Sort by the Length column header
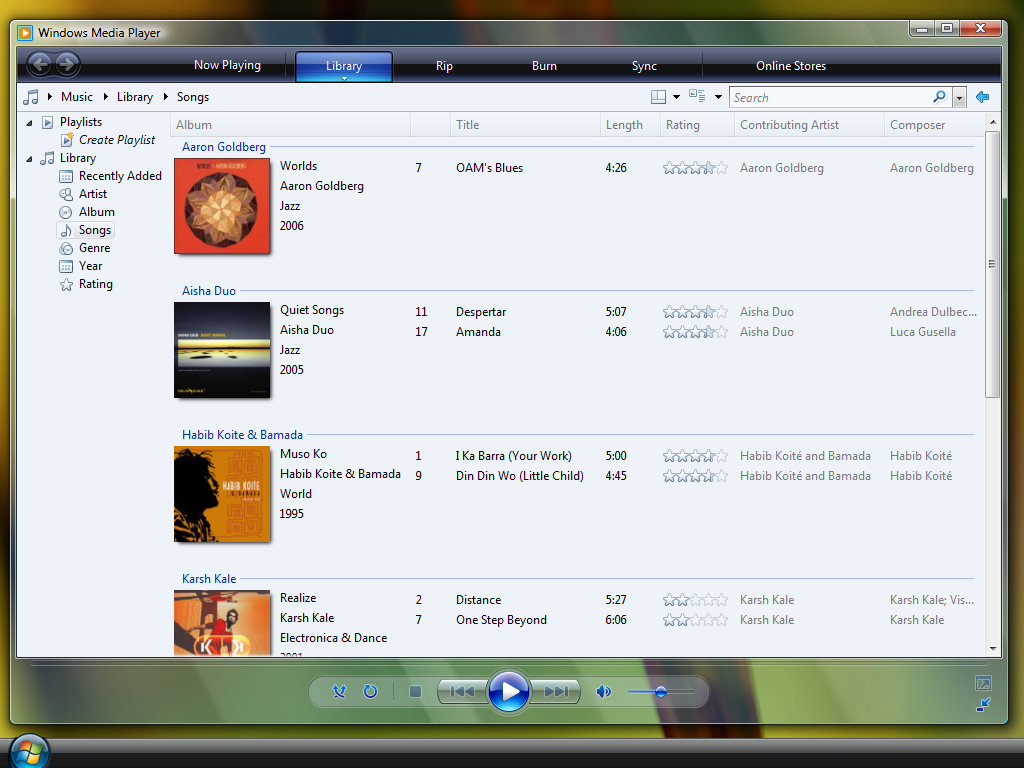The width and height of the screenshot is (1024, 768). [x=630, y=125]
